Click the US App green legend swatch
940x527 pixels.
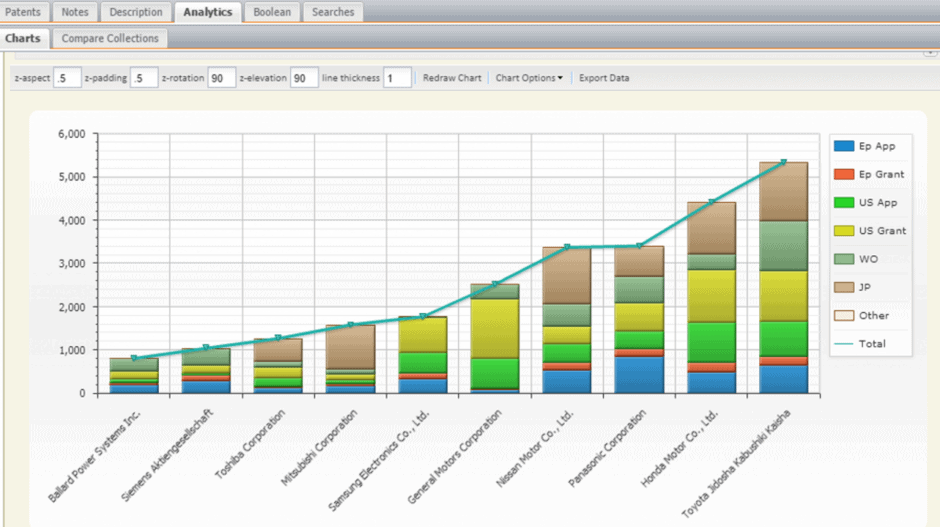844,202
